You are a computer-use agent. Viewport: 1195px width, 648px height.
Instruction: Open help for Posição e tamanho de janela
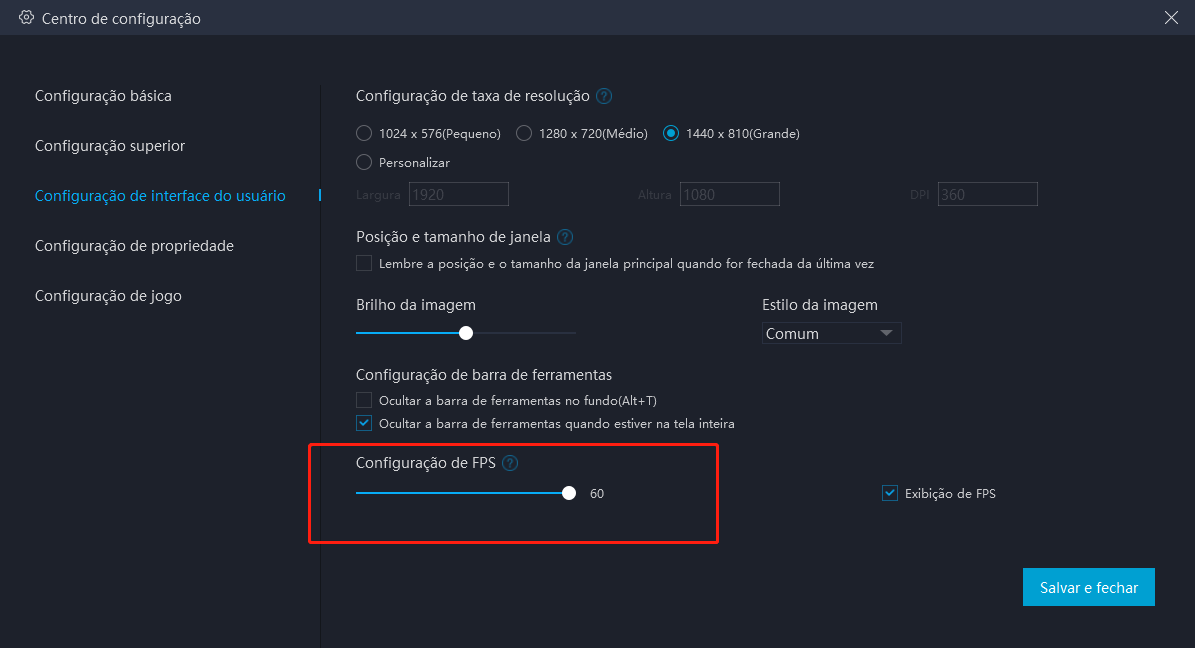565,237
